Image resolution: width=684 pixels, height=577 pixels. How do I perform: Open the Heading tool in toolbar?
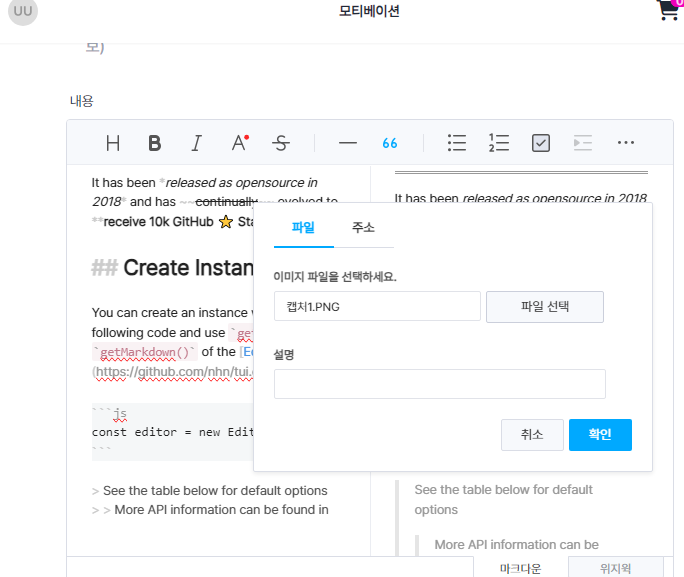pyautogui.click(x=113, y=143)
